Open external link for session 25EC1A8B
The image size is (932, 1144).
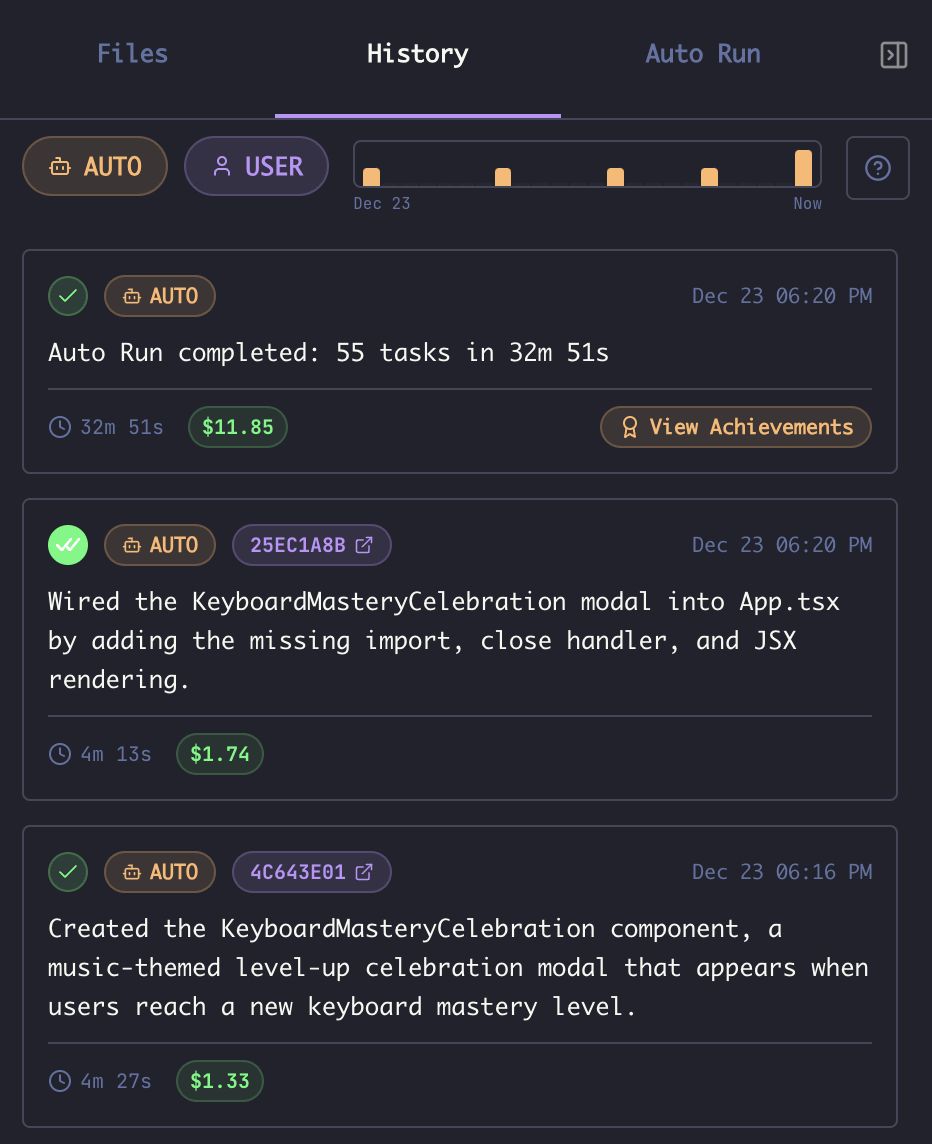click(365, 544)
